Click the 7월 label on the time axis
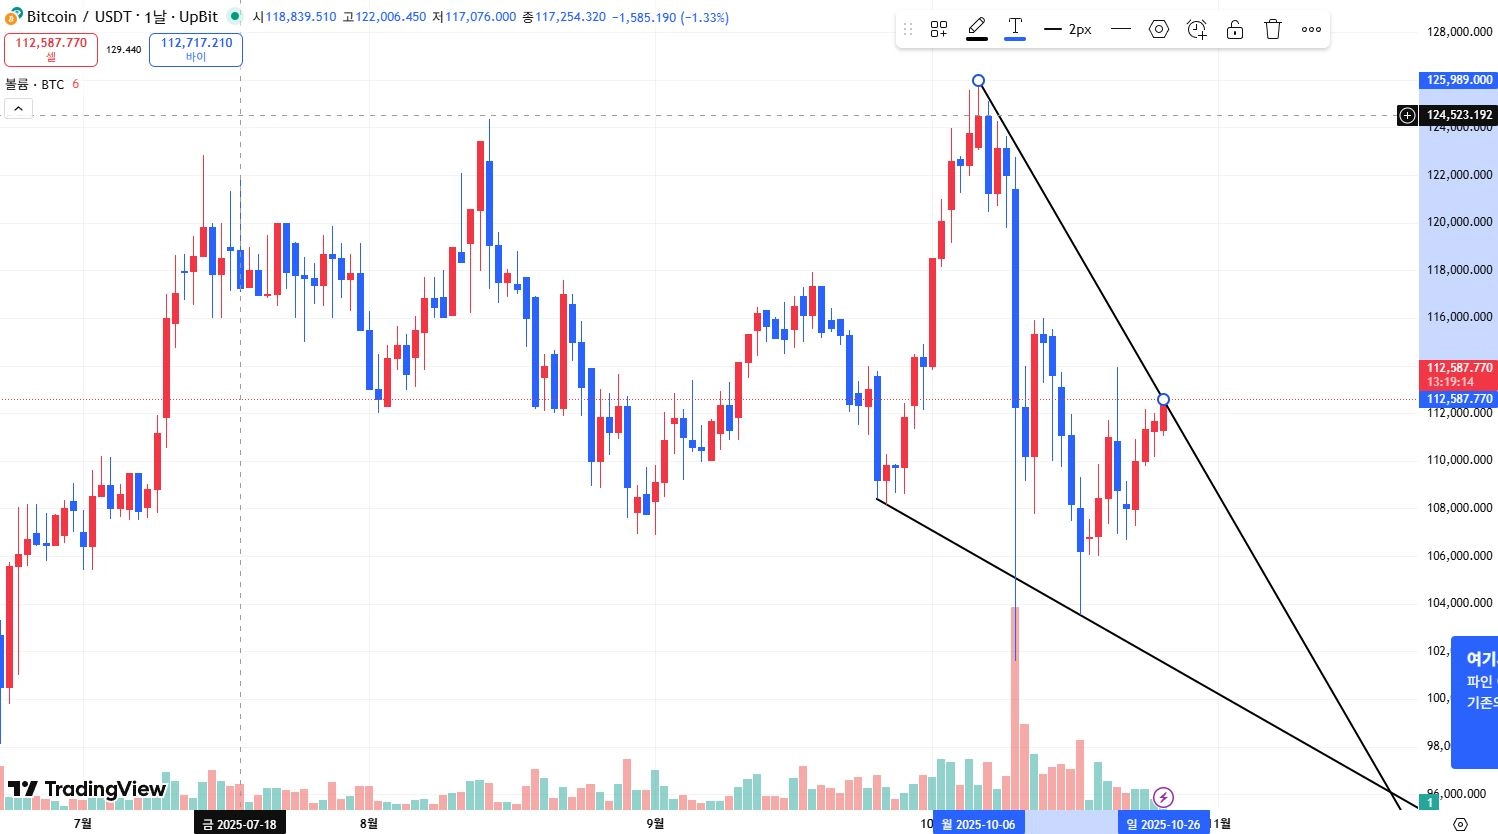1498x834 pixels. click(83, 824)
